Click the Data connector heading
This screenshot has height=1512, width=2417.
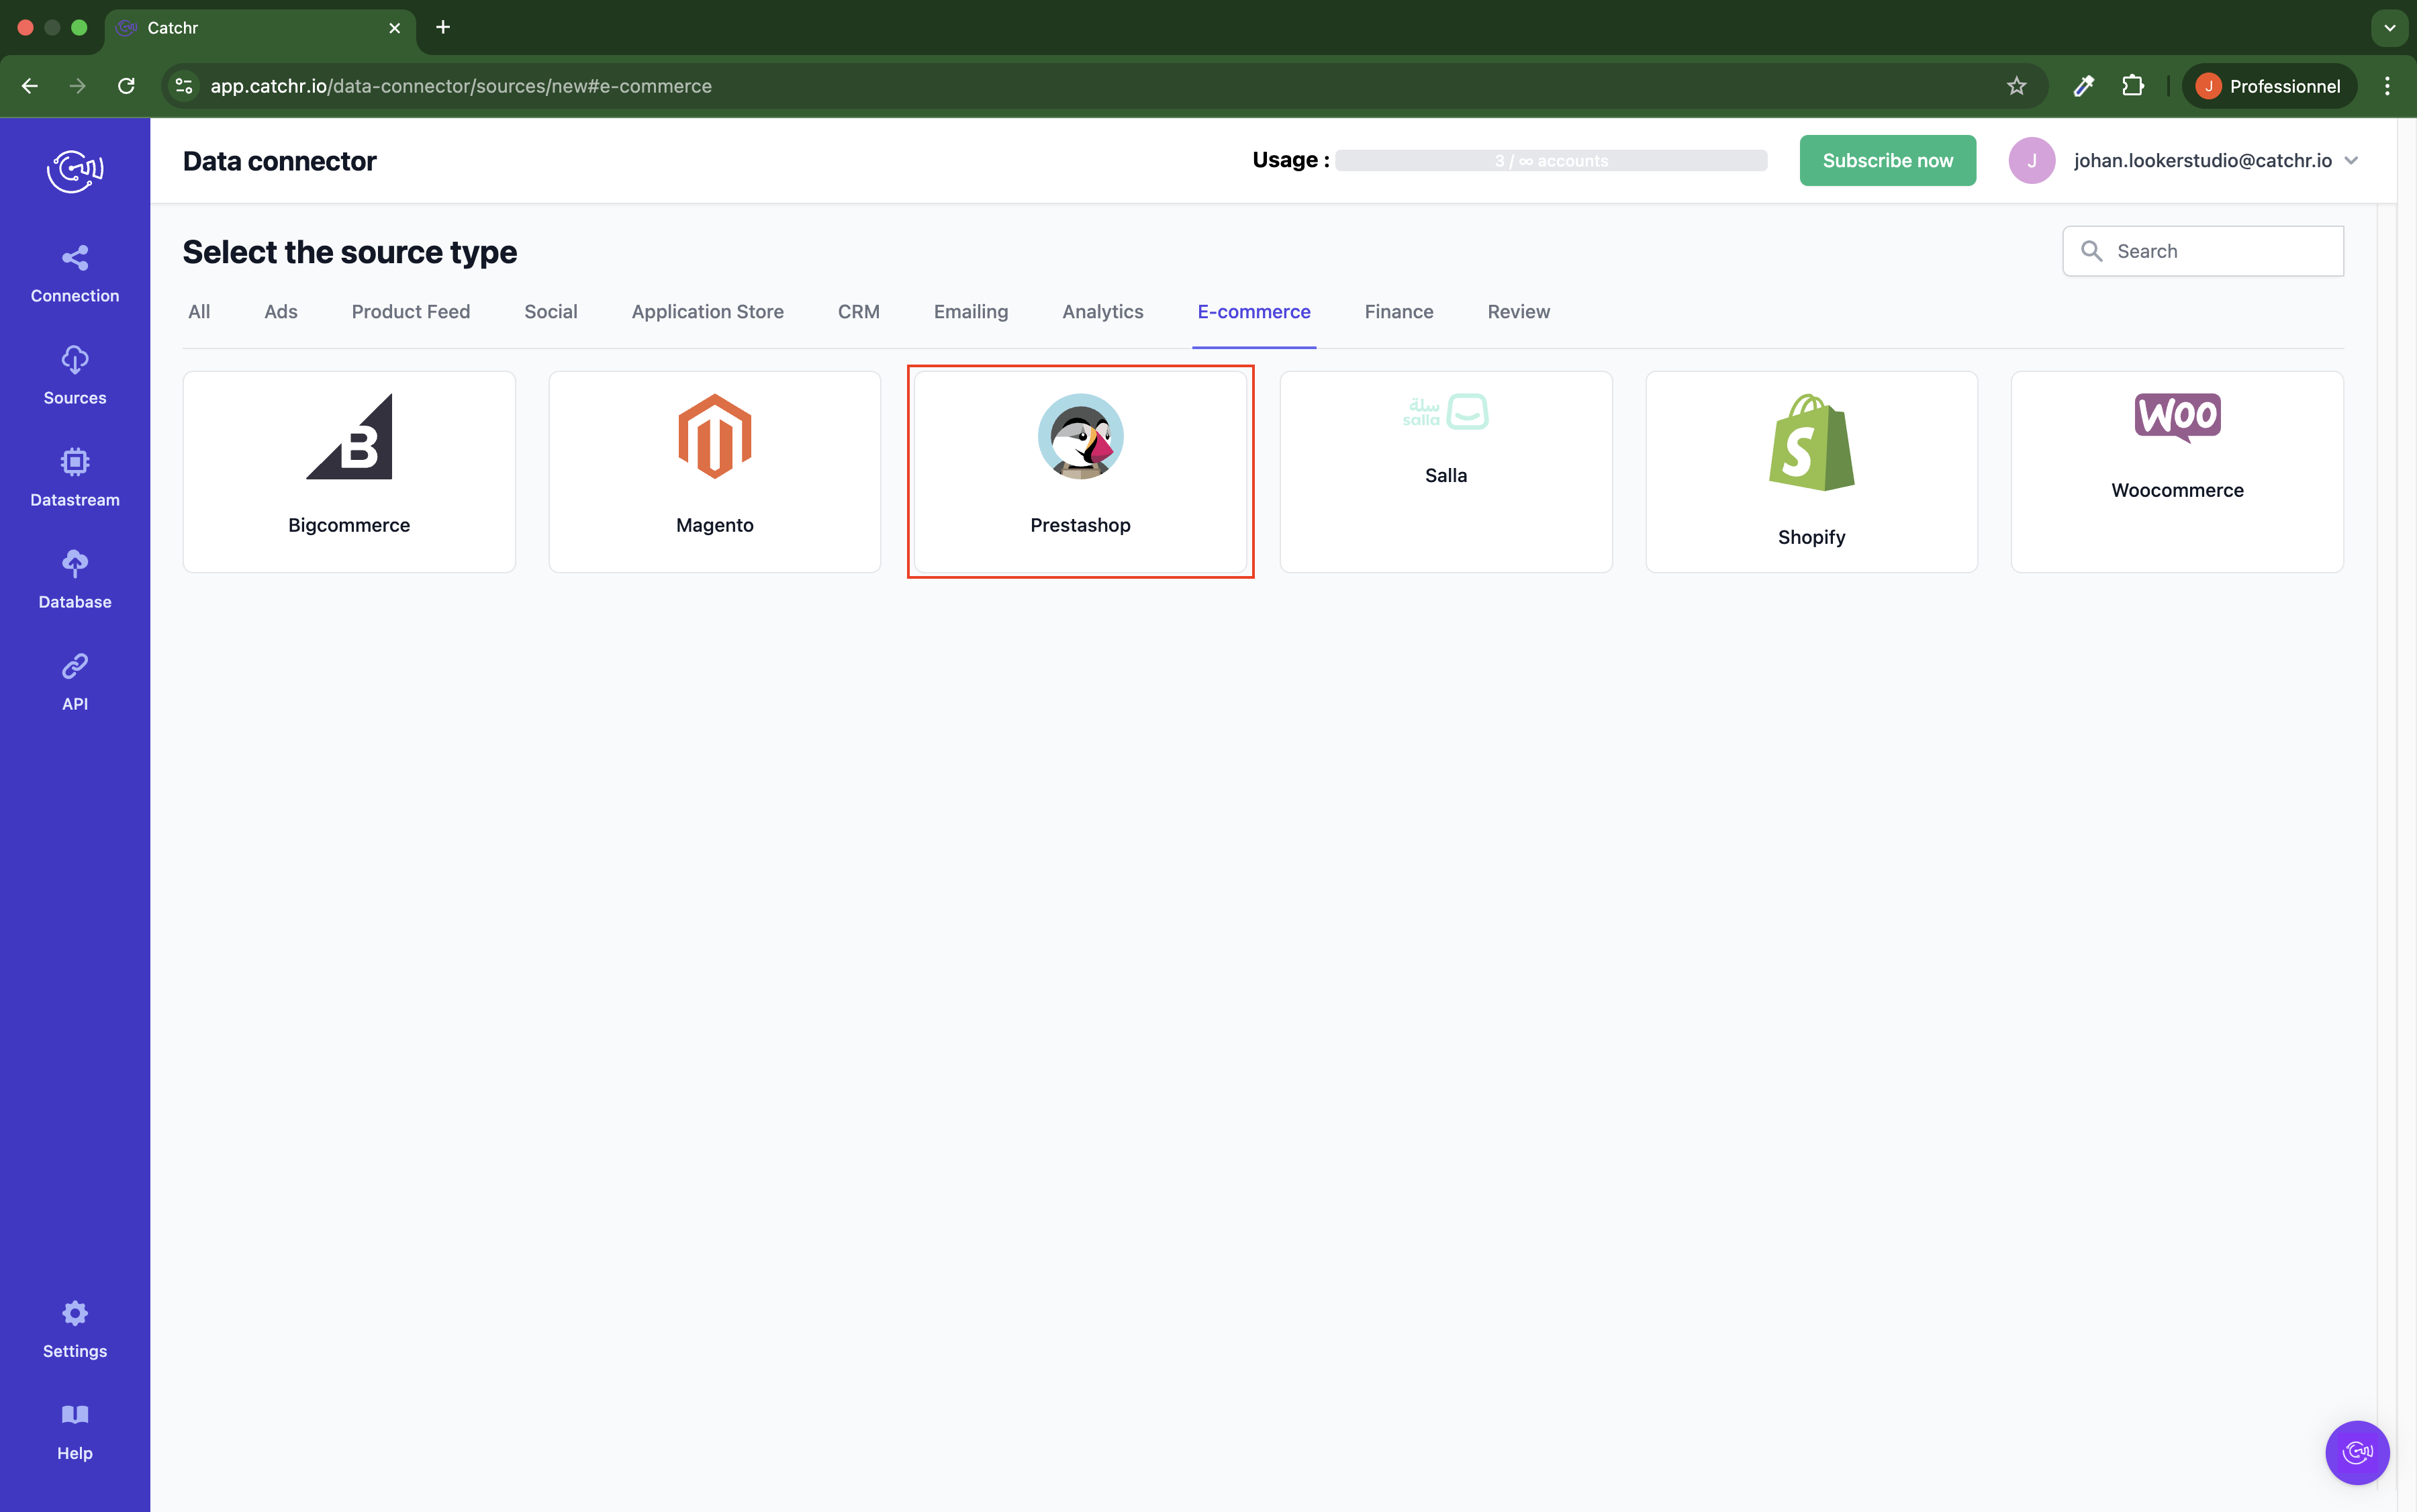pyautogui.click(x=280, y=161)
